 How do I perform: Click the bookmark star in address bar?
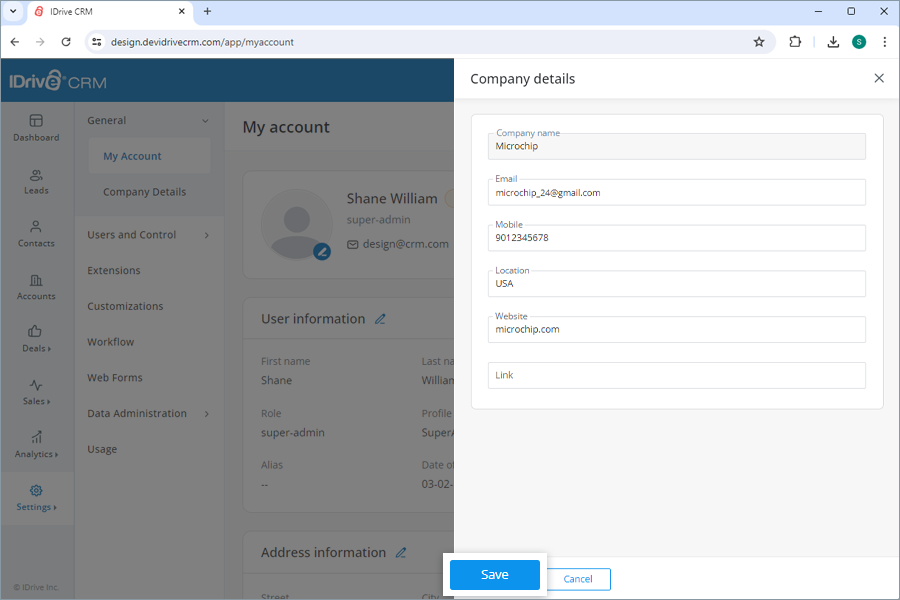point(759,42)
